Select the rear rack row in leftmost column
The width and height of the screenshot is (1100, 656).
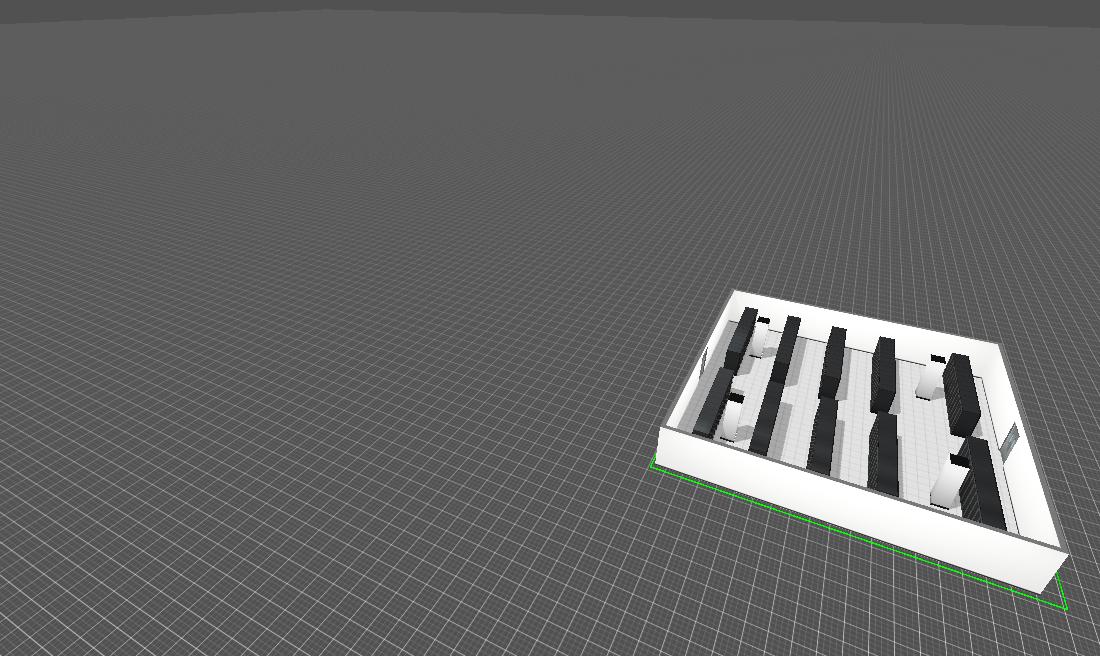pos(741,338)
